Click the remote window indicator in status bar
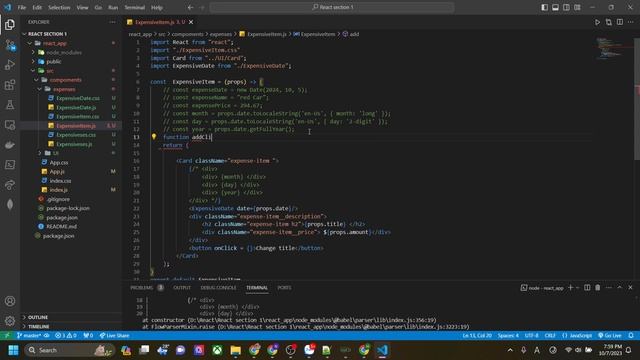The width and height of the screenshot is (640, 360). tap(7, 336)
